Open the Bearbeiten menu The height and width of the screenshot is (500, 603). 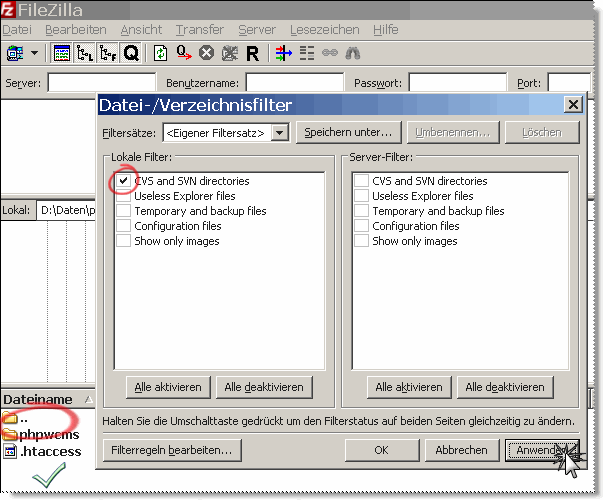click(x=76, y=30)
